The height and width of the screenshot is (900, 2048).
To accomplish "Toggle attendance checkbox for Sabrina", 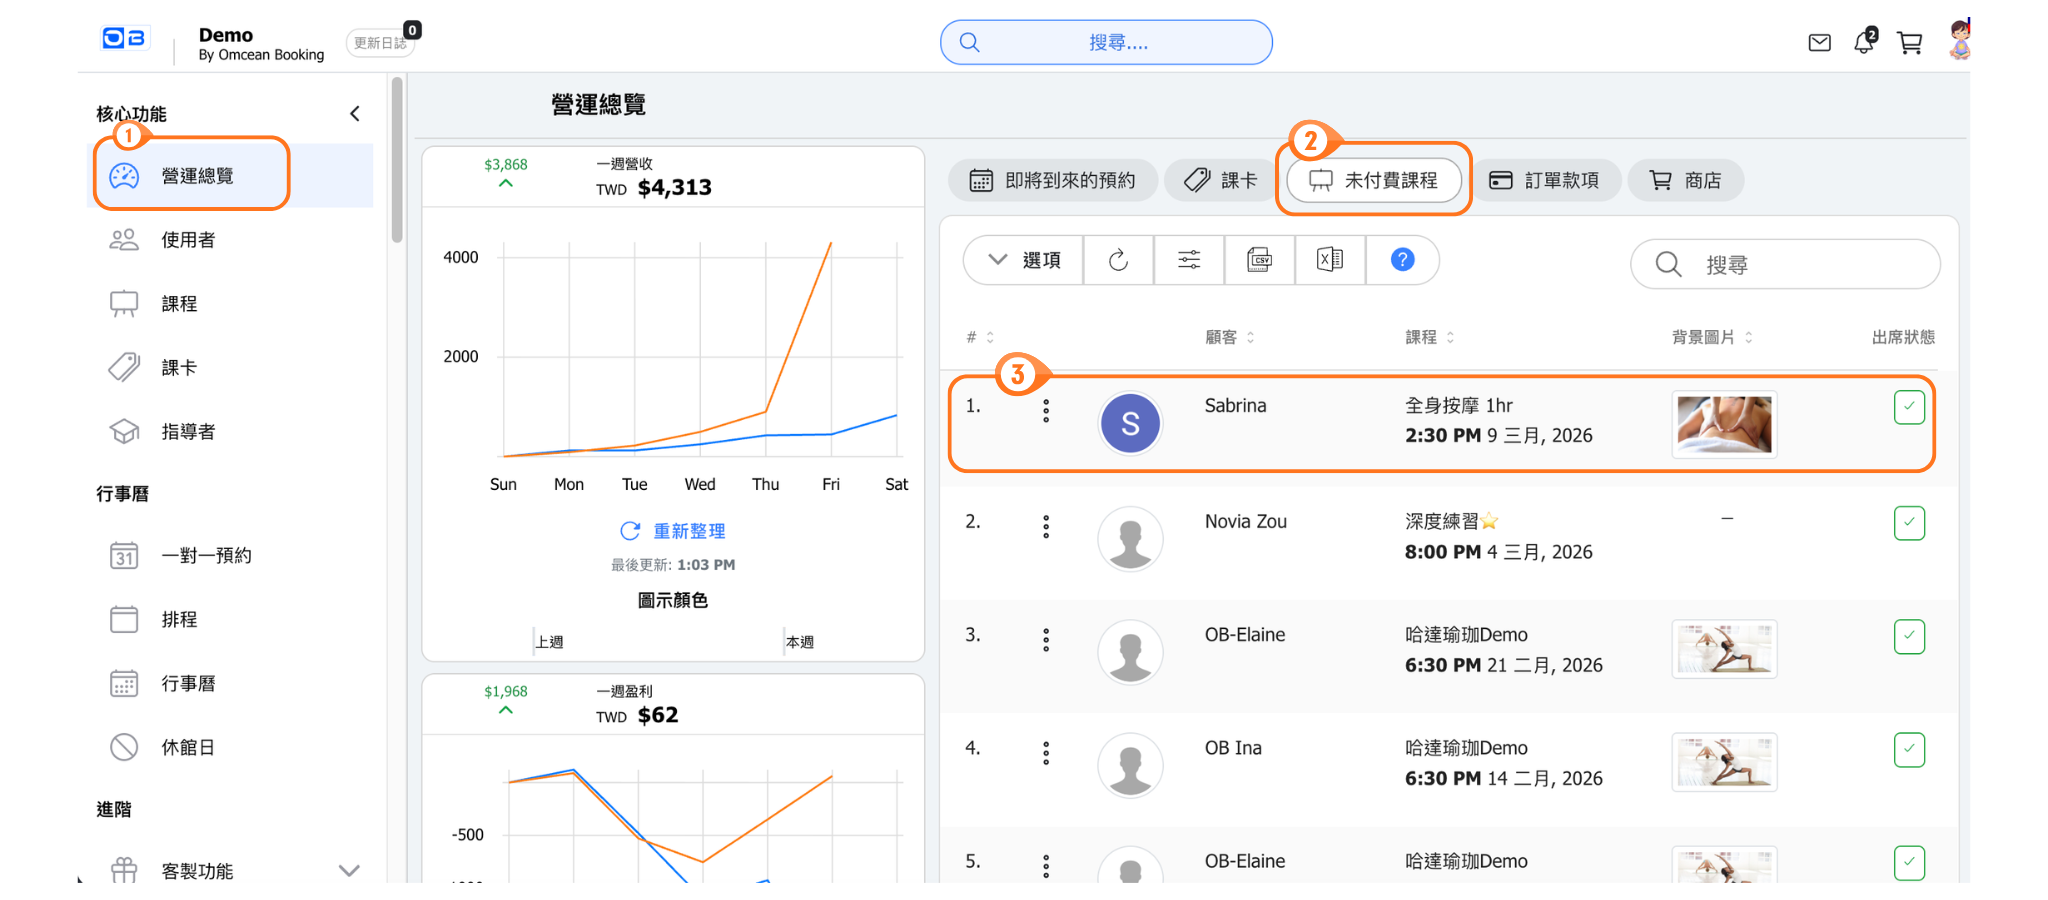I will [x=1908, y=407].
